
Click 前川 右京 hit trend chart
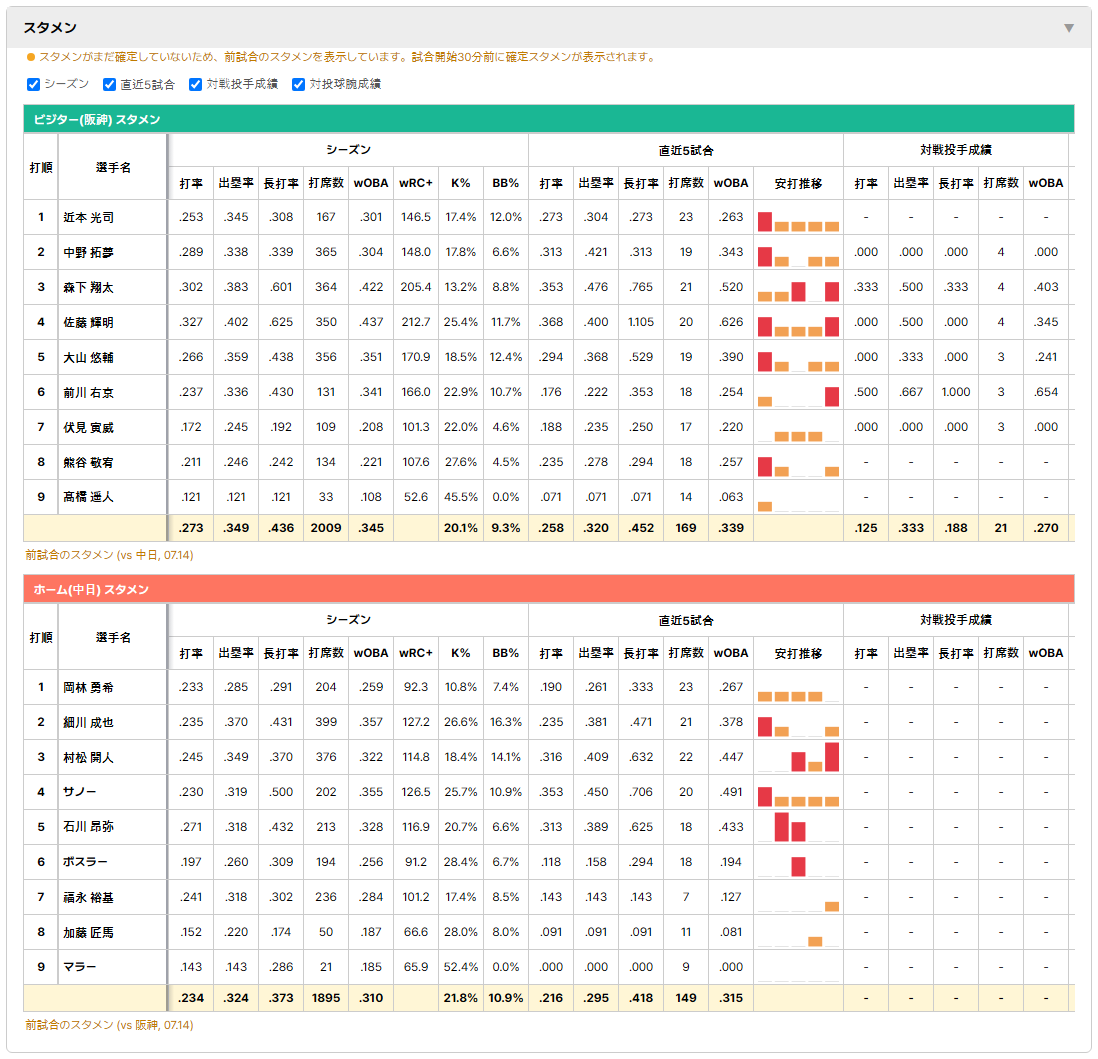798,396
